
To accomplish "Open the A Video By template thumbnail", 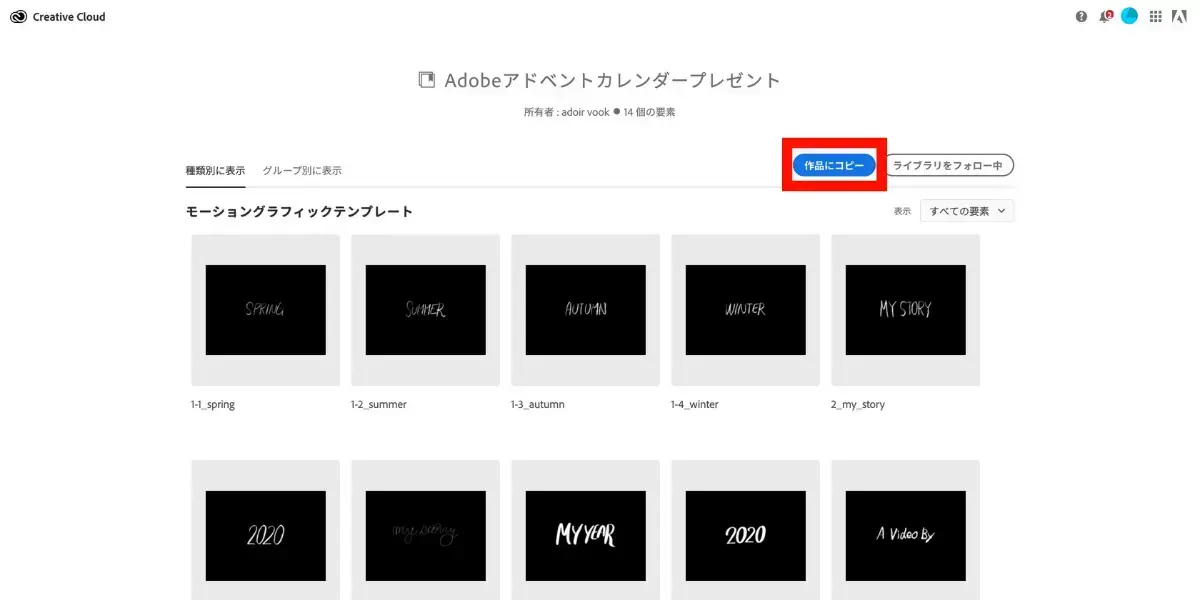I will (905, 535).
